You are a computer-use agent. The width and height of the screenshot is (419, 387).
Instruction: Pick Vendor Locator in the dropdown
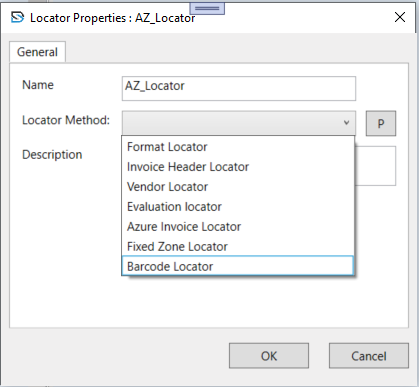(x=238, y=187)
